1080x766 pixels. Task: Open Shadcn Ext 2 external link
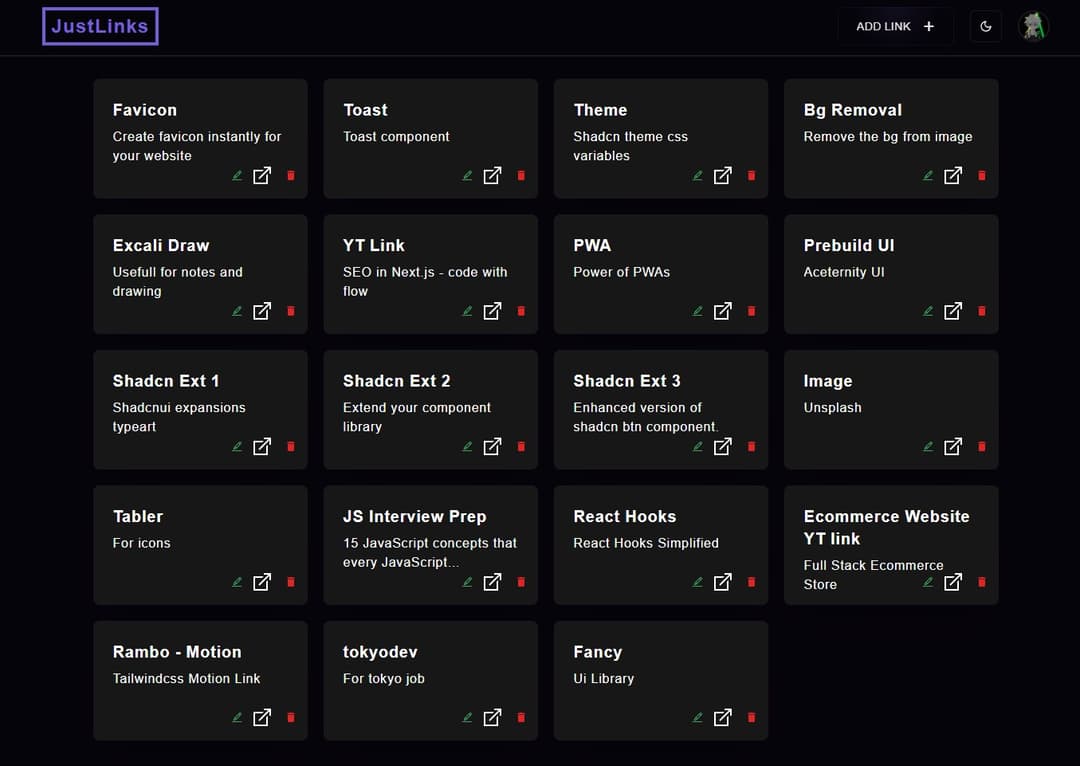(x=492, y=447)
